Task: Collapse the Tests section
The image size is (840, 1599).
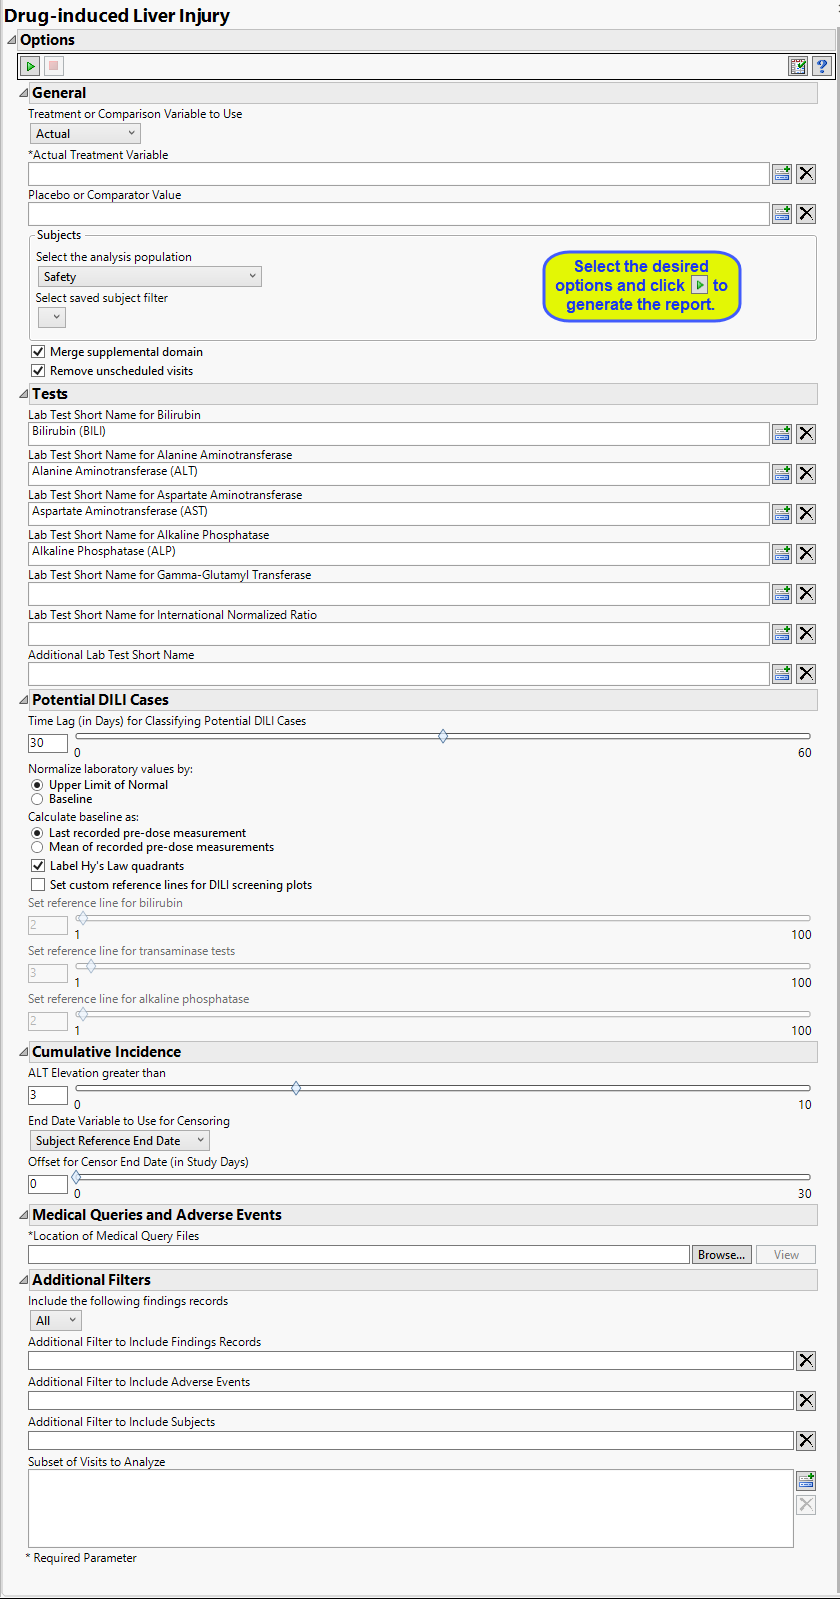Action: click(24, 394)
